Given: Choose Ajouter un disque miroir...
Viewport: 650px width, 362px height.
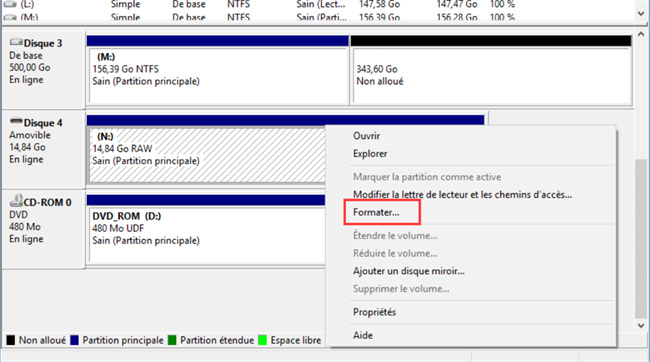Looking at the screenshot, I should tap(409, 271).
